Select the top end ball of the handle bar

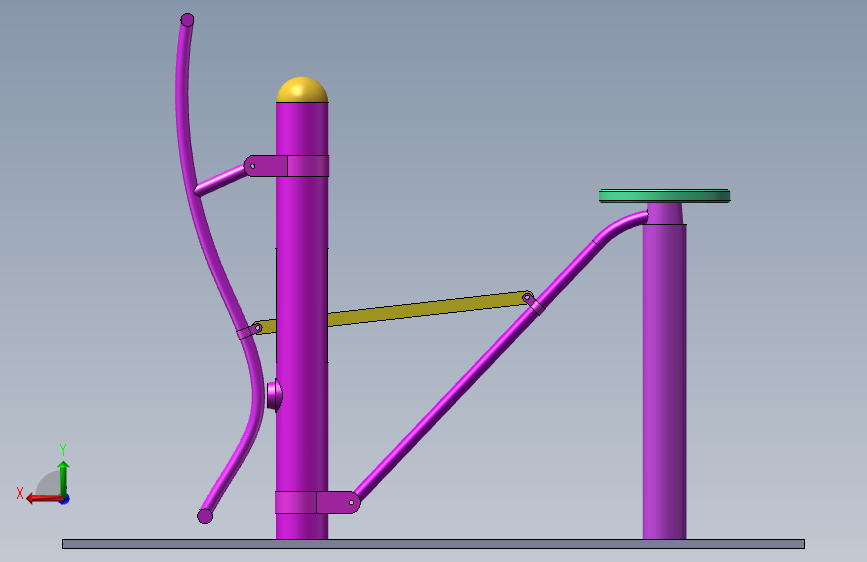(x=187, y=20)
